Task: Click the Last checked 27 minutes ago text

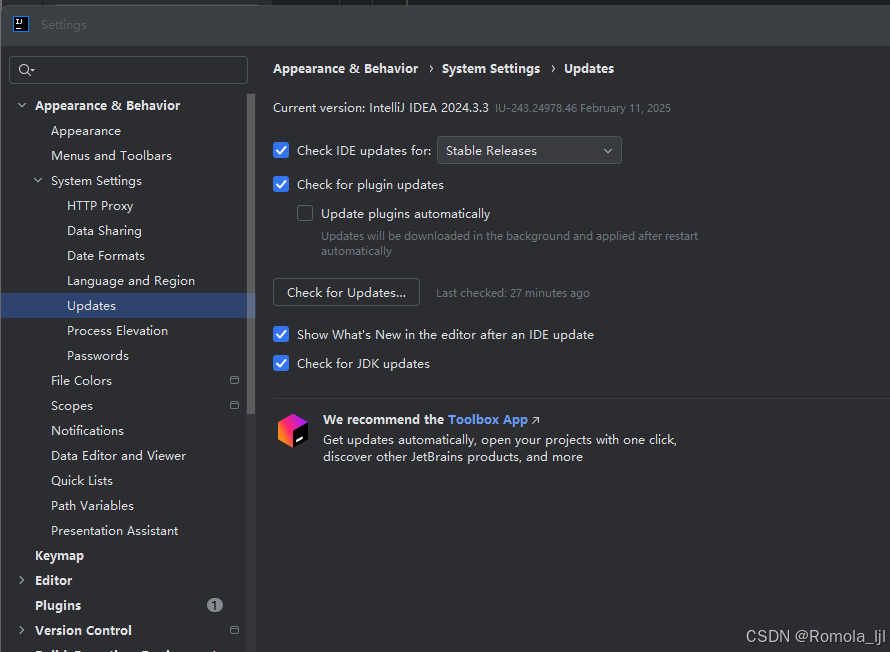Action: (513, 293)
